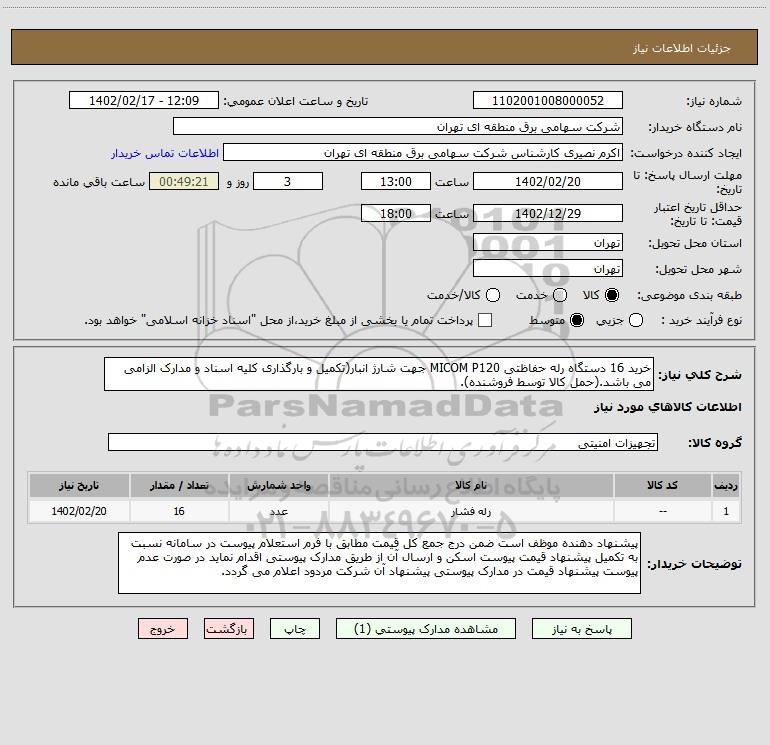Click the delivery city تهران field

click(x=548, y=269)
